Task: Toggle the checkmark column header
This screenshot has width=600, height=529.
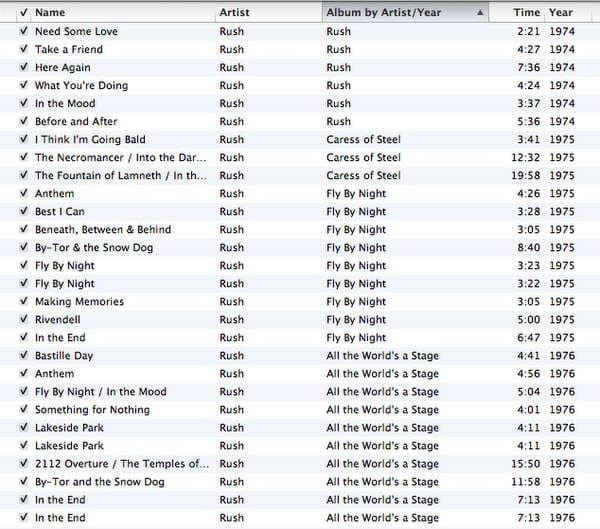Action: pyautogui.click(x=24, y=12)
